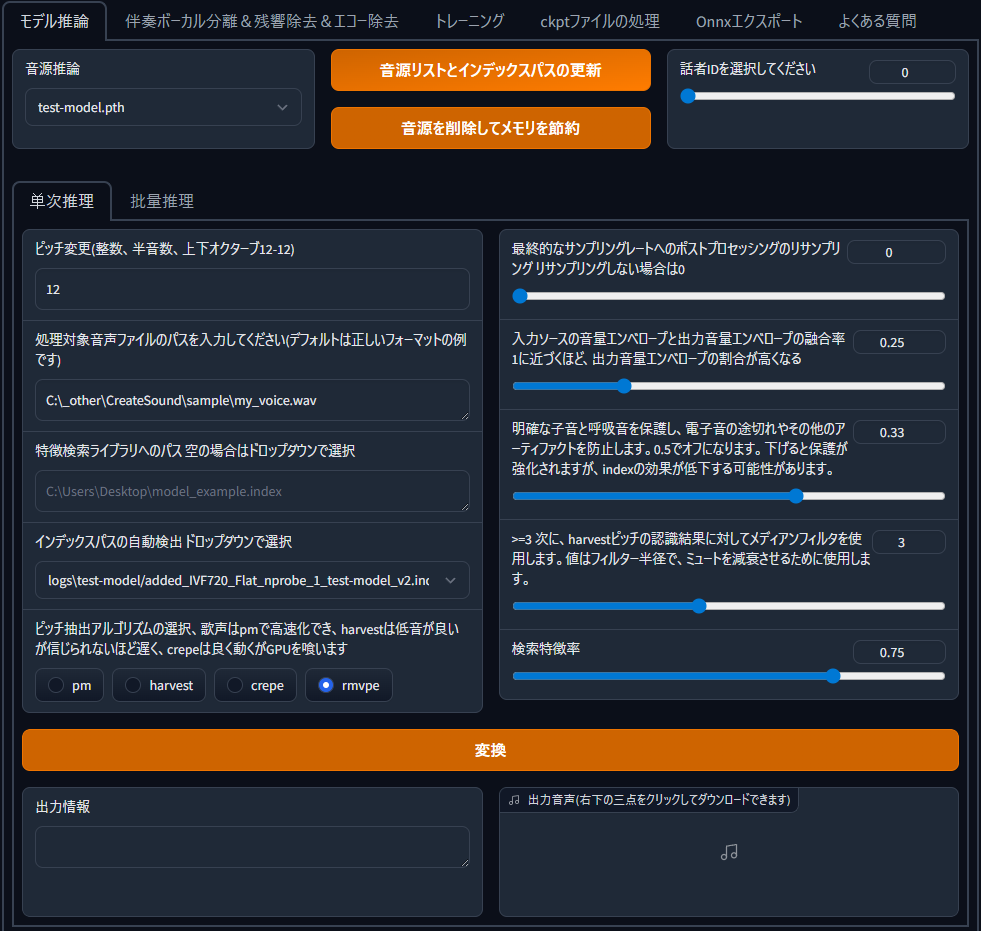Screen dimensions: 981x931
Task: Switch to the トレーニング tab
Action: [469, 21]
